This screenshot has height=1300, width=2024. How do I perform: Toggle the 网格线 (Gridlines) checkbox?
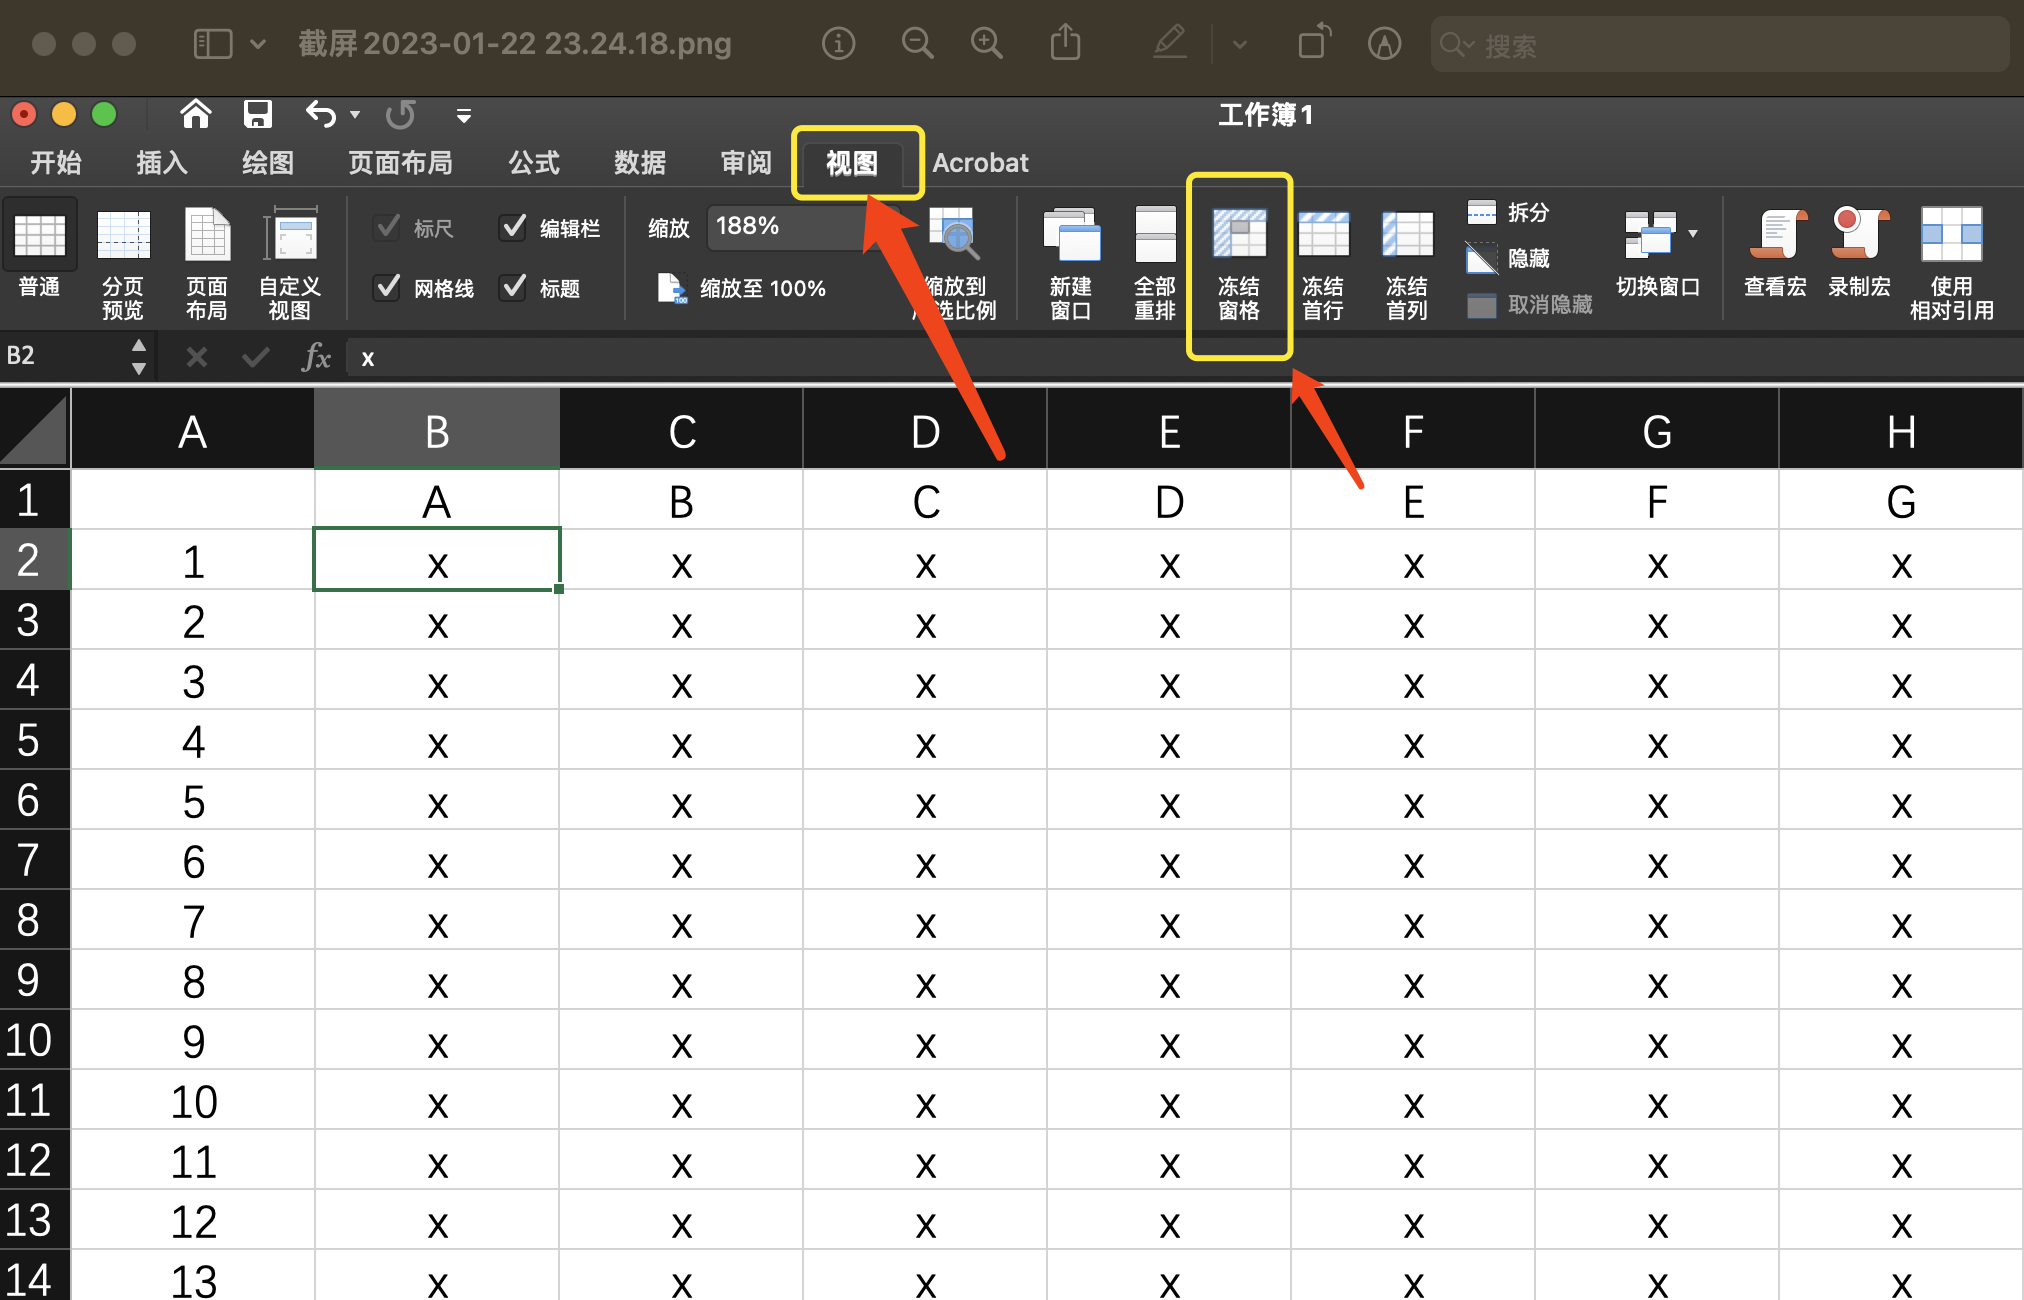[x=386, y=288]
